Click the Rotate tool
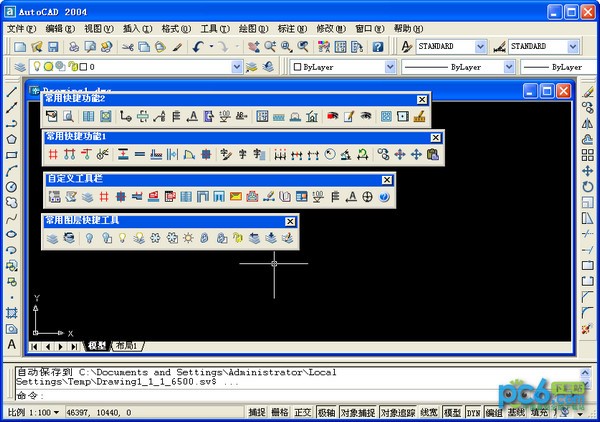The width and height of the screenshot is (600, 422). 587,187
